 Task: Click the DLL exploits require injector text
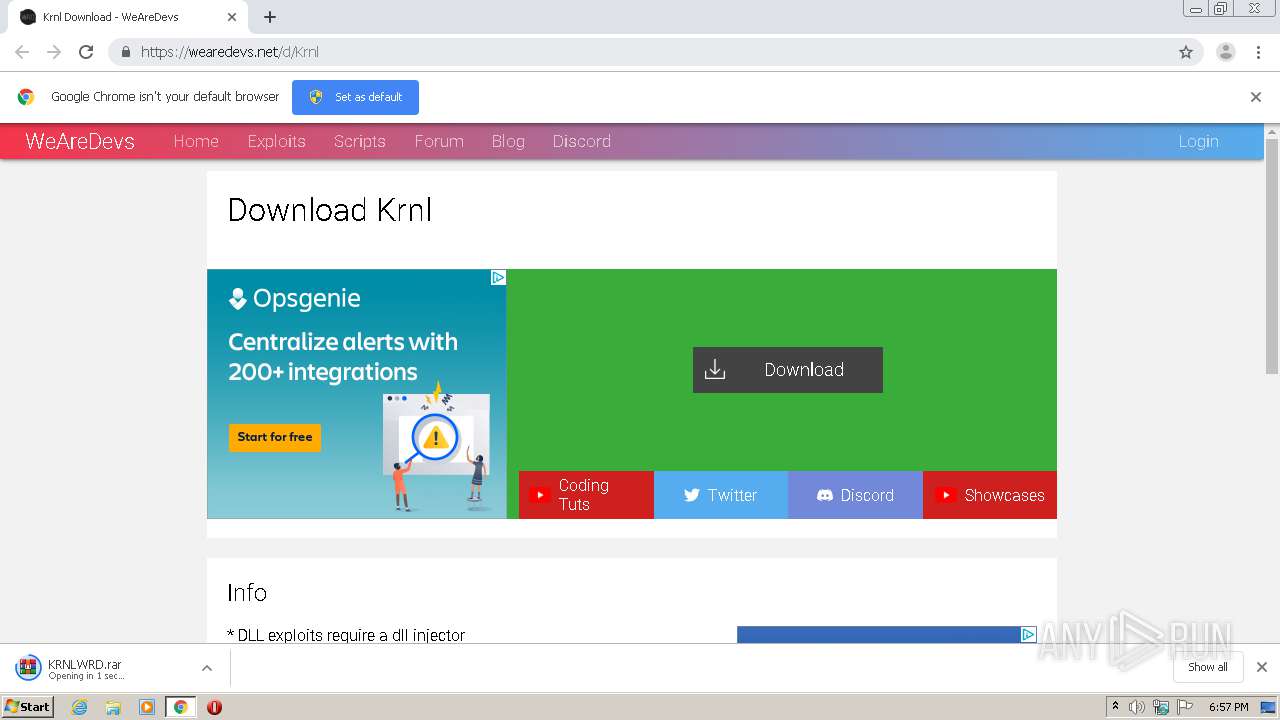(x=346, y=635)
